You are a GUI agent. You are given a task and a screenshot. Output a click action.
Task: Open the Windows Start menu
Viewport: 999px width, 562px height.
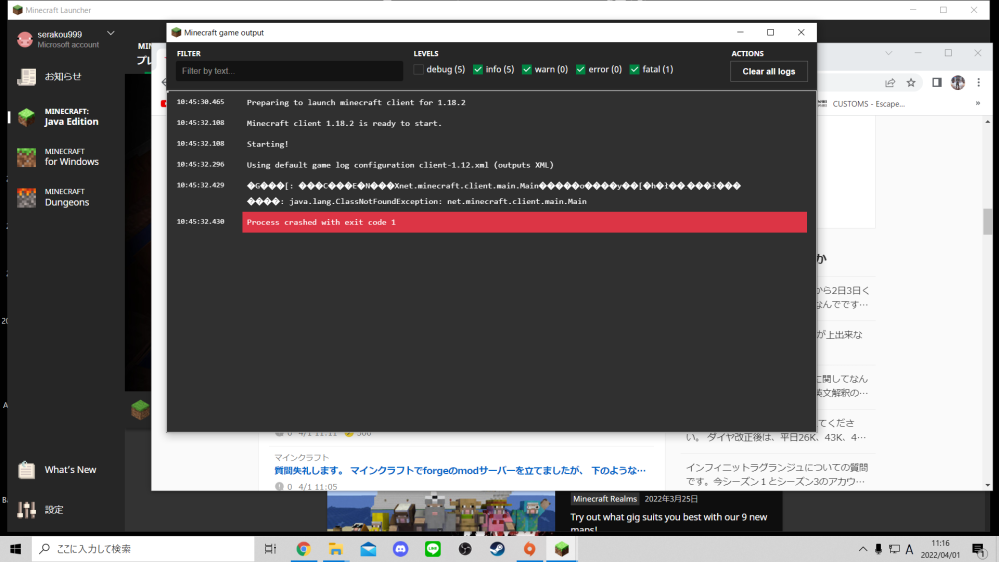(x=15, y=549)
